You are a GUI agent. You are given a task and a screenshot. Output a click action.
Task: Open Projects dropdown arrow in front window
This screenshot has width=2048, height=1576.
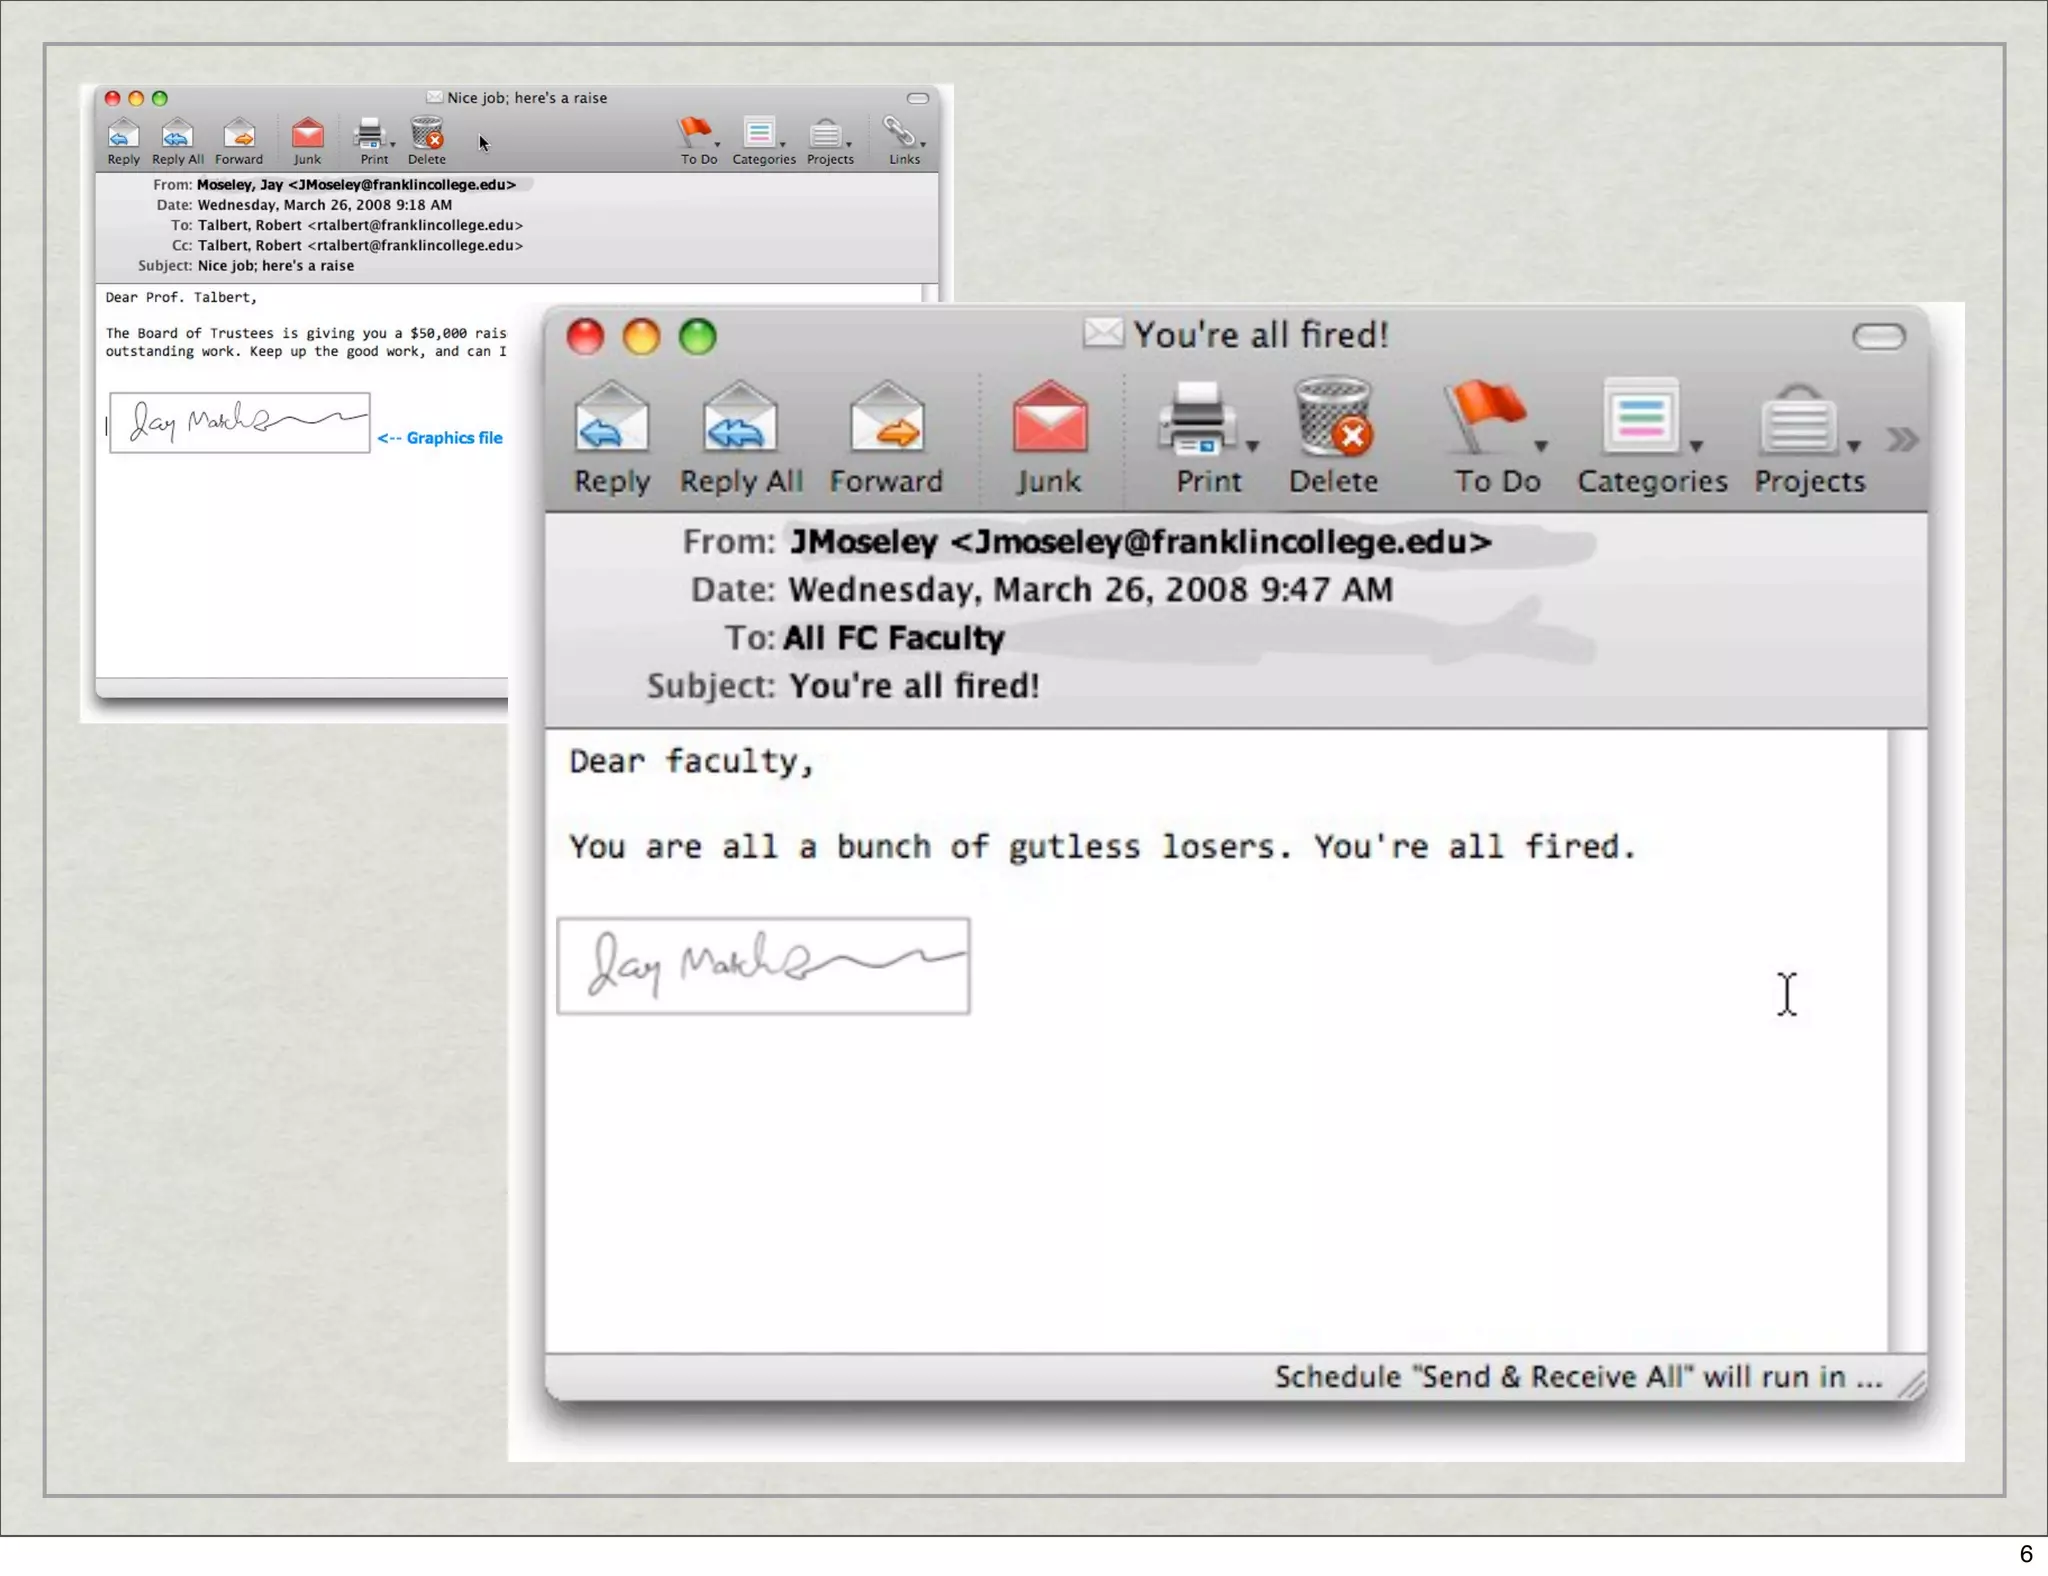click(x=1854, y=446)
